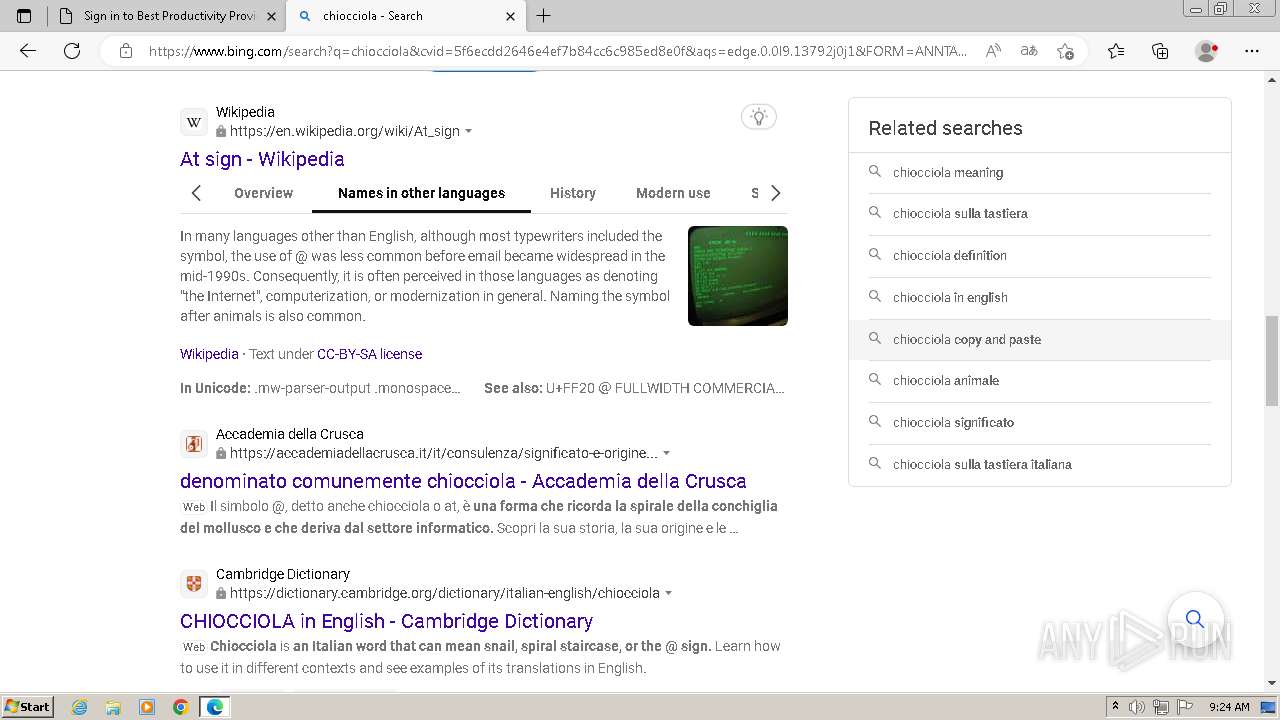Open the Favorites list
This screenshot has height=720, width=1280.
[1116, 51]
